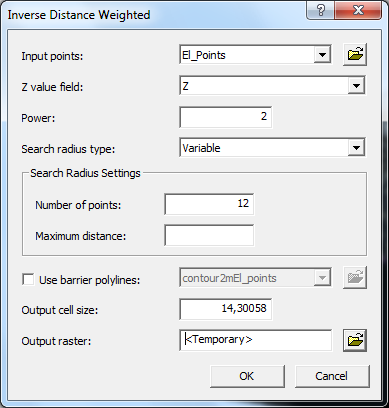Expand the Z value field dropdown

[356, 86]
